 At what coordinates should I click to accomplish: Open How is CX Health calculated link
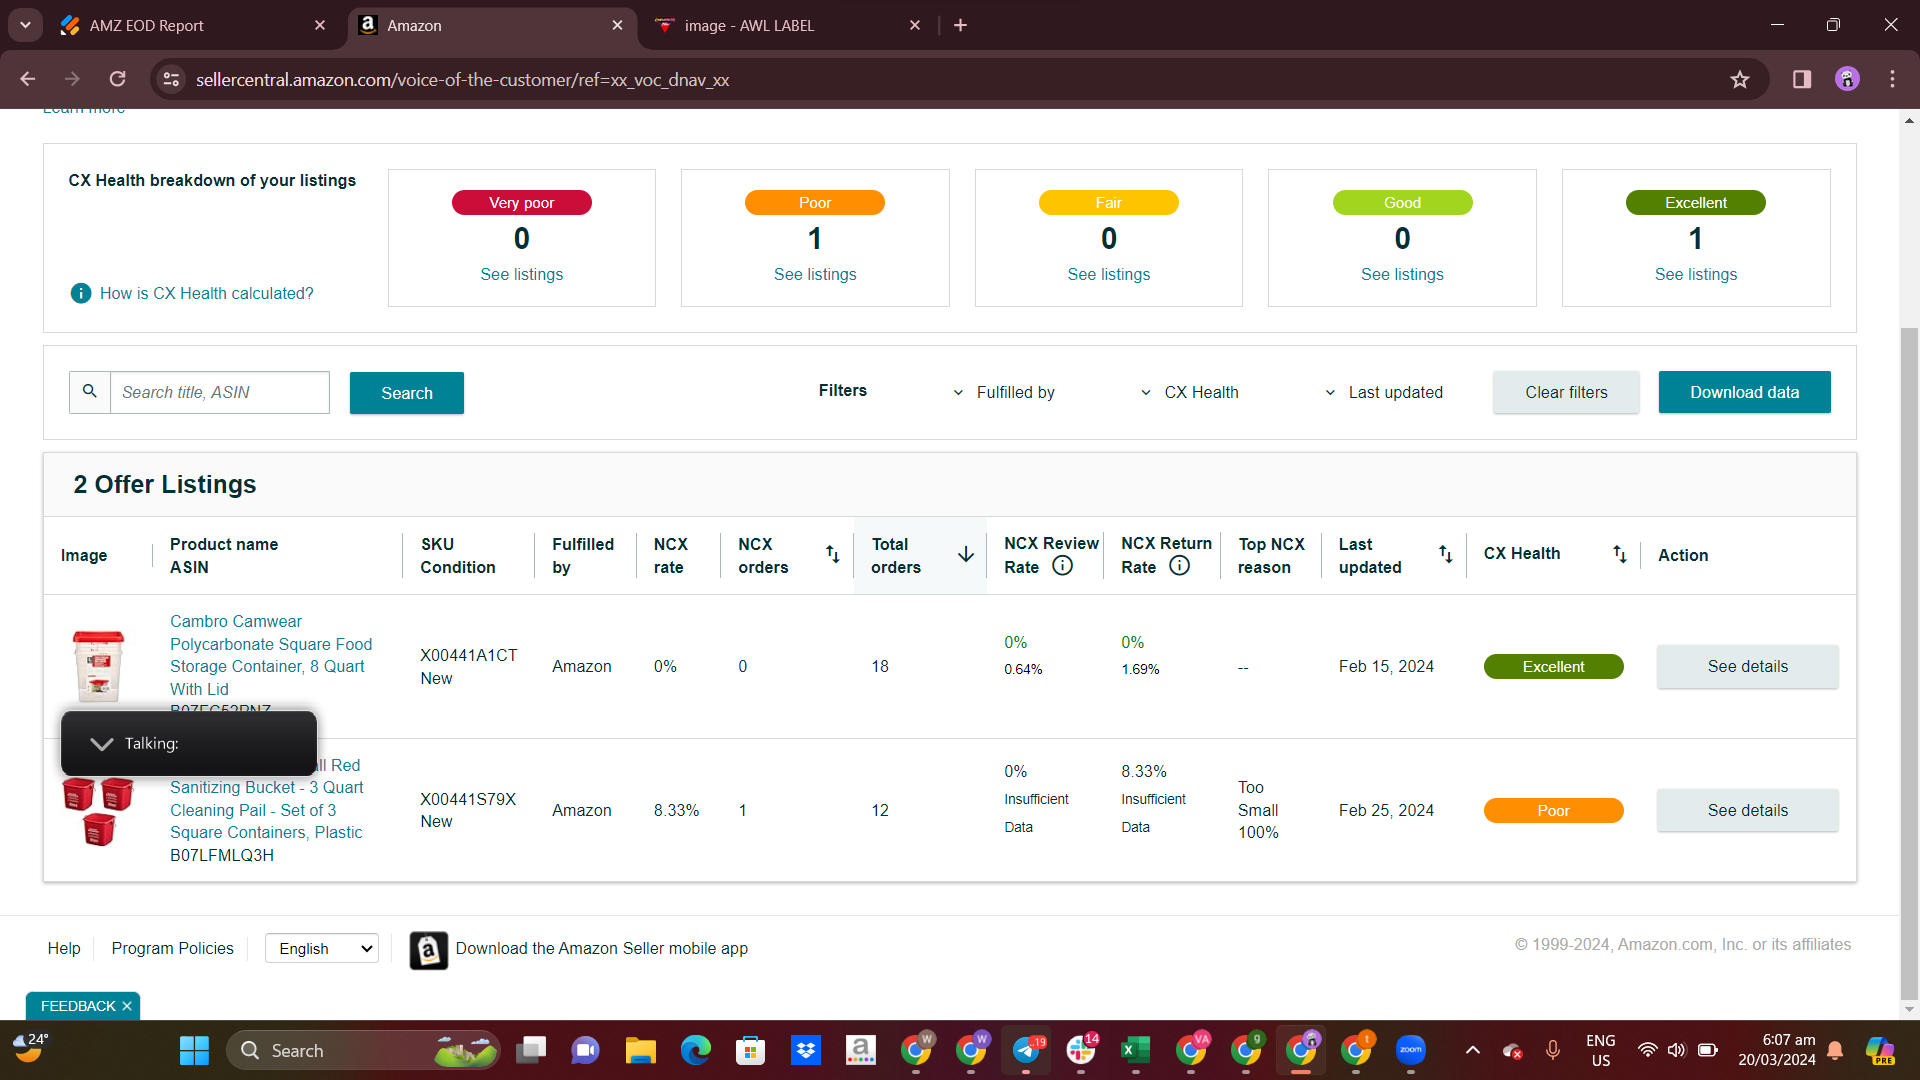[x=207, y=293]
